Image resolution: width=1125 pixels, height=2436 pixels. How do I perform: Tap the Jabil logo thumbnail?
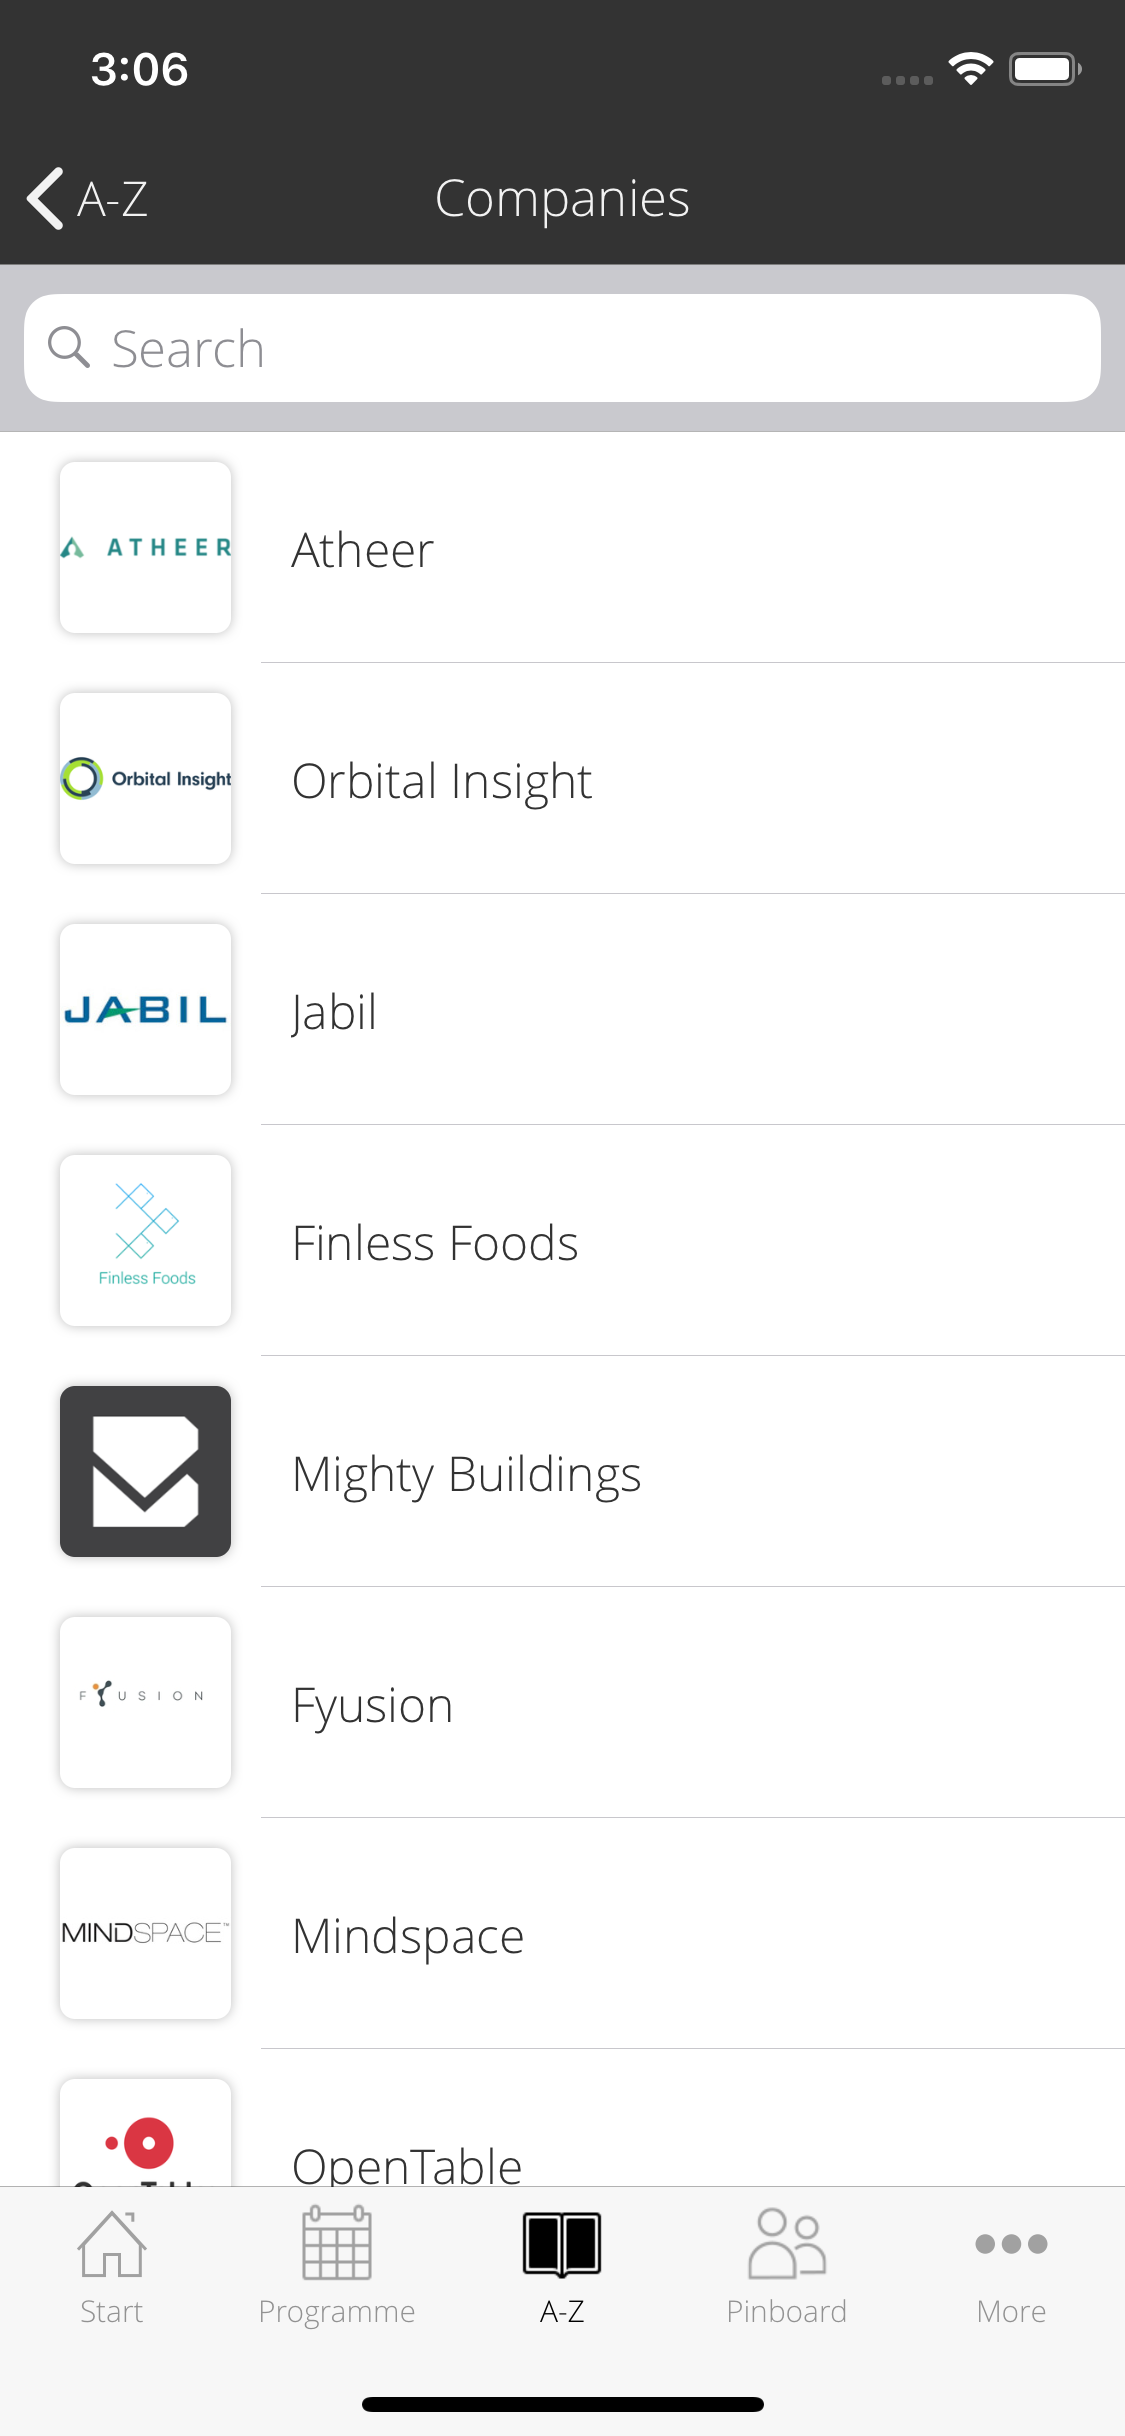pyautogui.click(x=146, y=1009)
